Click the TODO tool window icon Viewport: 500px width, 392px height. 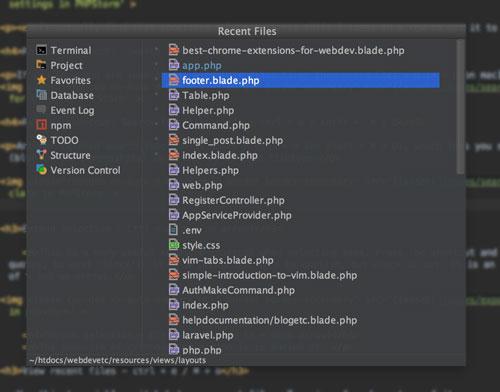coord(41,140)
